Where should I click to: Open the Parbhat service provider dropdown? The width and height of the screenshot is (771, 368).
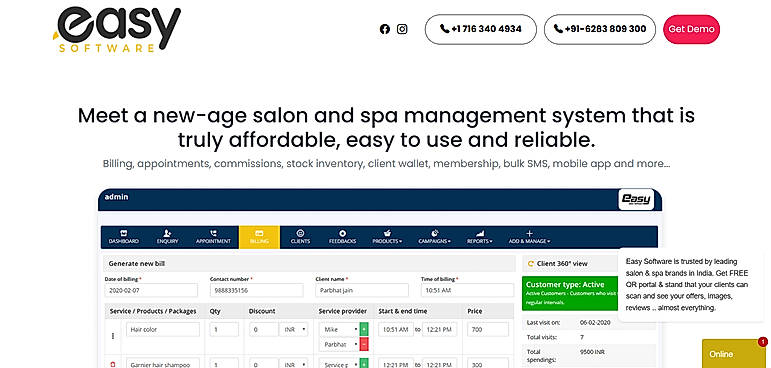tap(339, 344)
